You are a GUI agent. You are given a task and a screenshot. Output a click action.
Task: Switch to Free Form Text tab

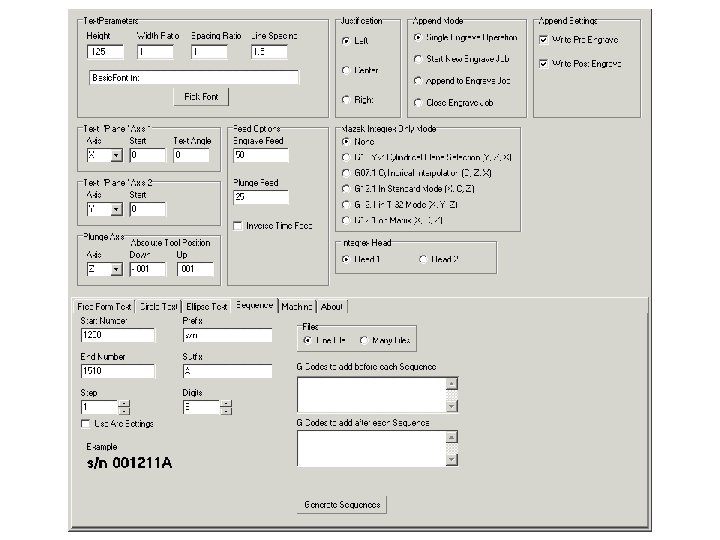click(104, 307)
